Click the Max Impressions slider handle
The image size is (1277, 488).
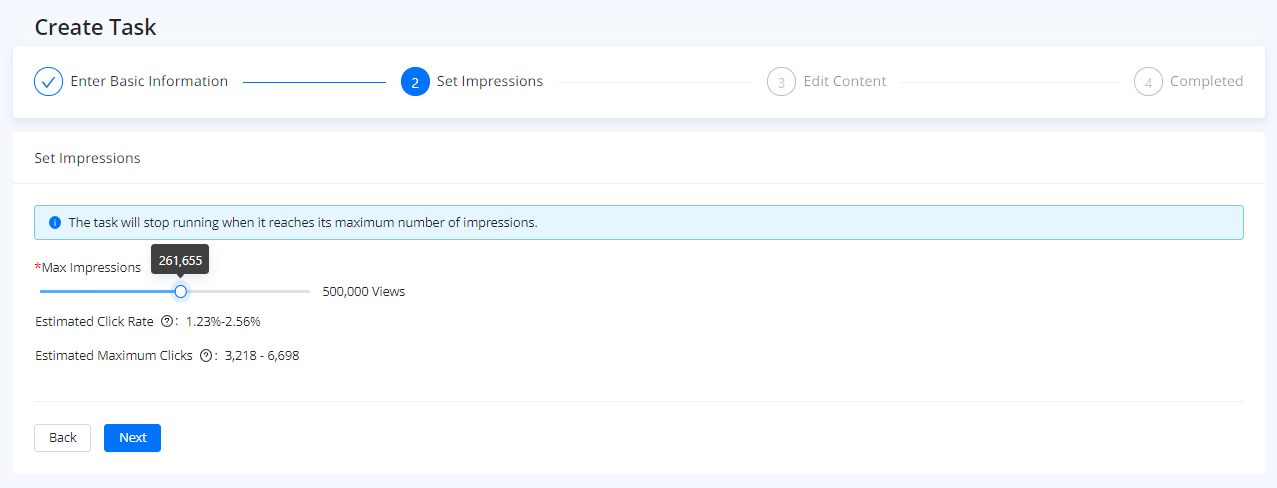(181, 291)
